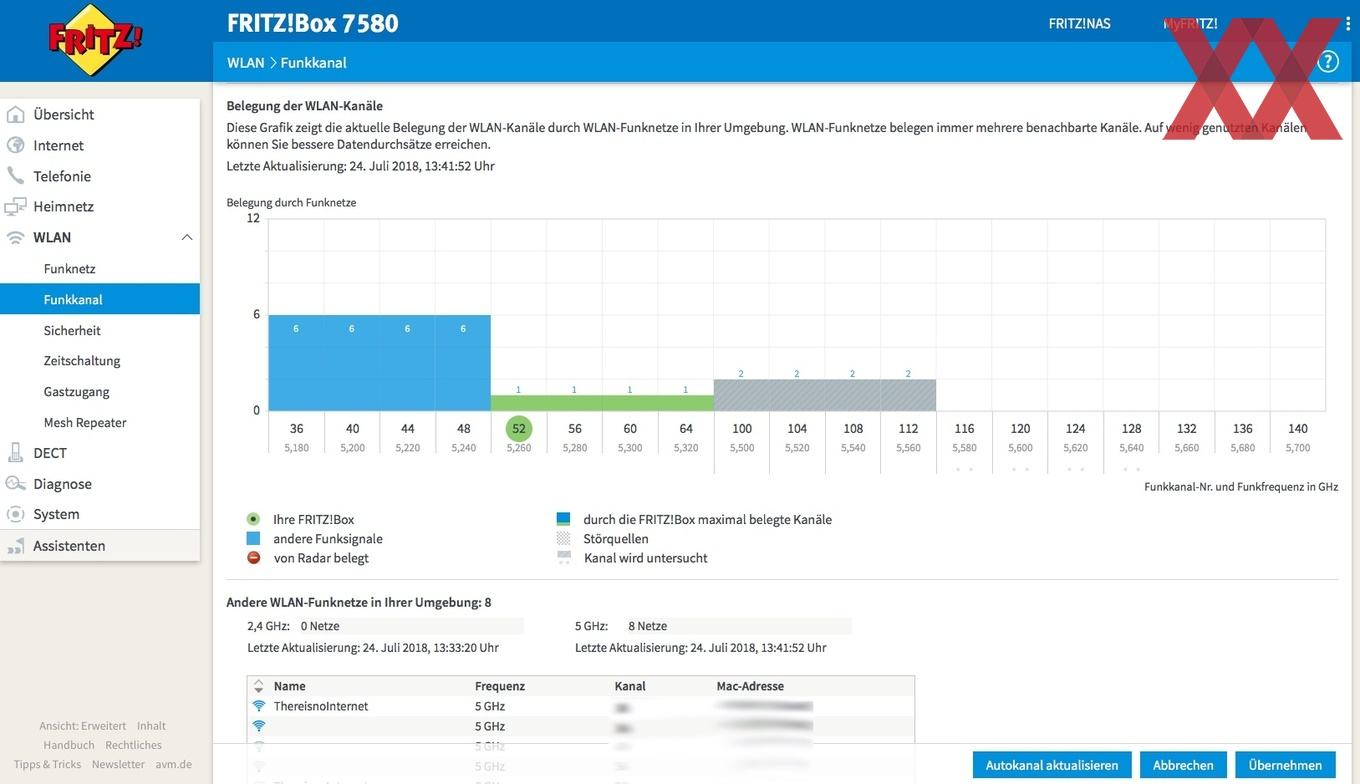
Task: Click 'von Radar belegt' legend entry
Action: pos(321,558)
